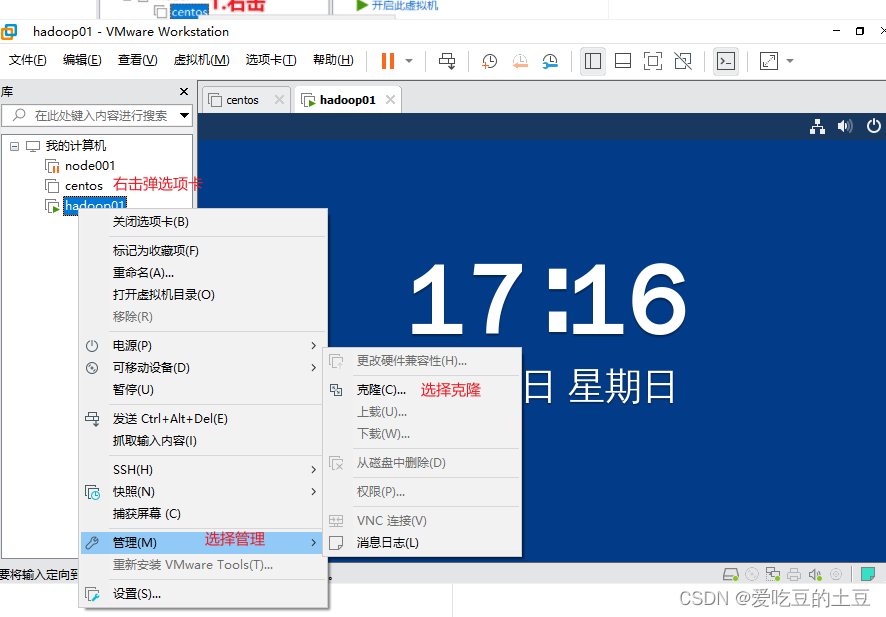Image resolution: width=886 pixels, height=617 pixels.
Task: Click the full screen mode icon
Action: coord(653,61)
